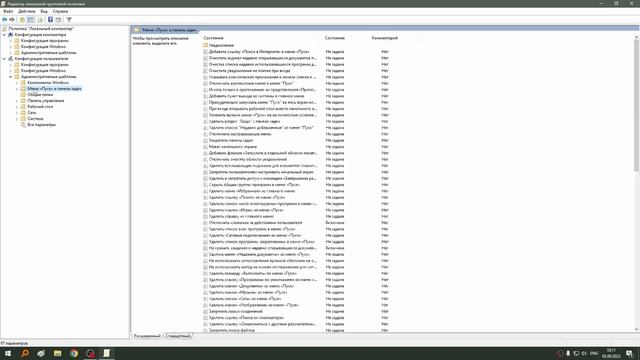This screenshot has height=360, width=640.
Task: Click the Filter funnel toolbar icon
Action: [69, 20]
